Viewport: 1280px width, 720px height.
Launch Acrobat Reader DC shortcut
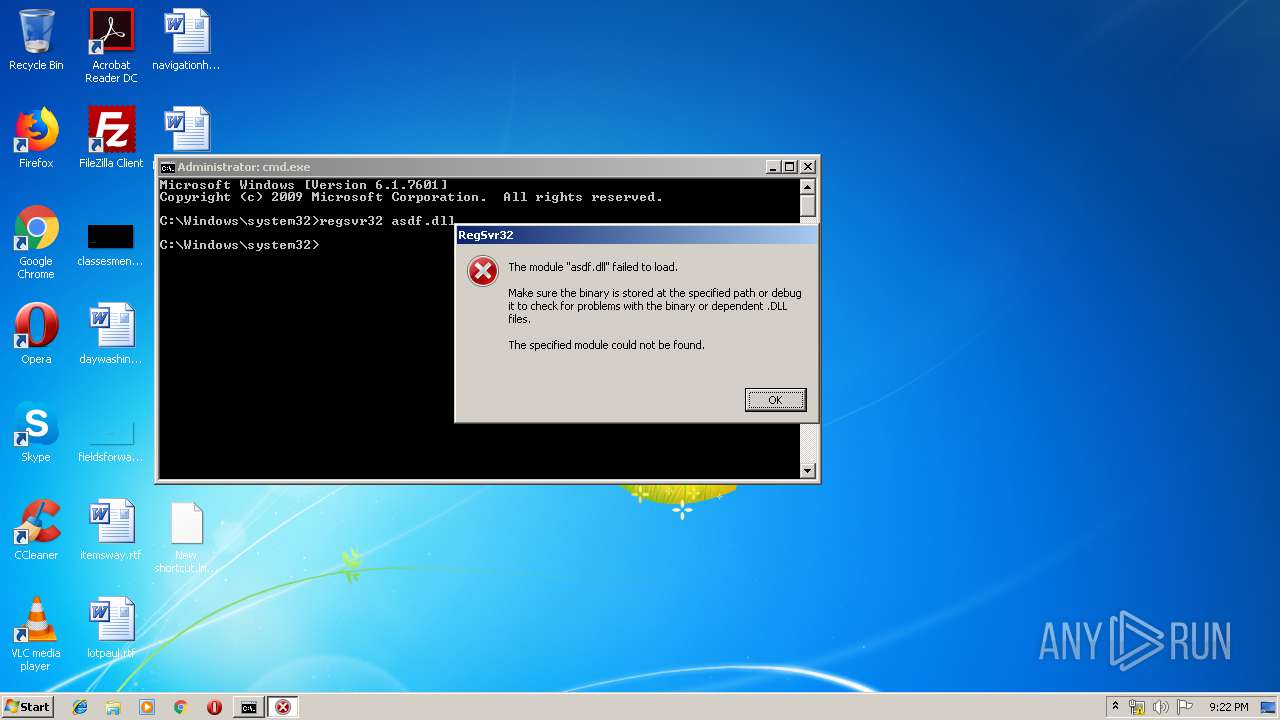[x=111, y=46]
